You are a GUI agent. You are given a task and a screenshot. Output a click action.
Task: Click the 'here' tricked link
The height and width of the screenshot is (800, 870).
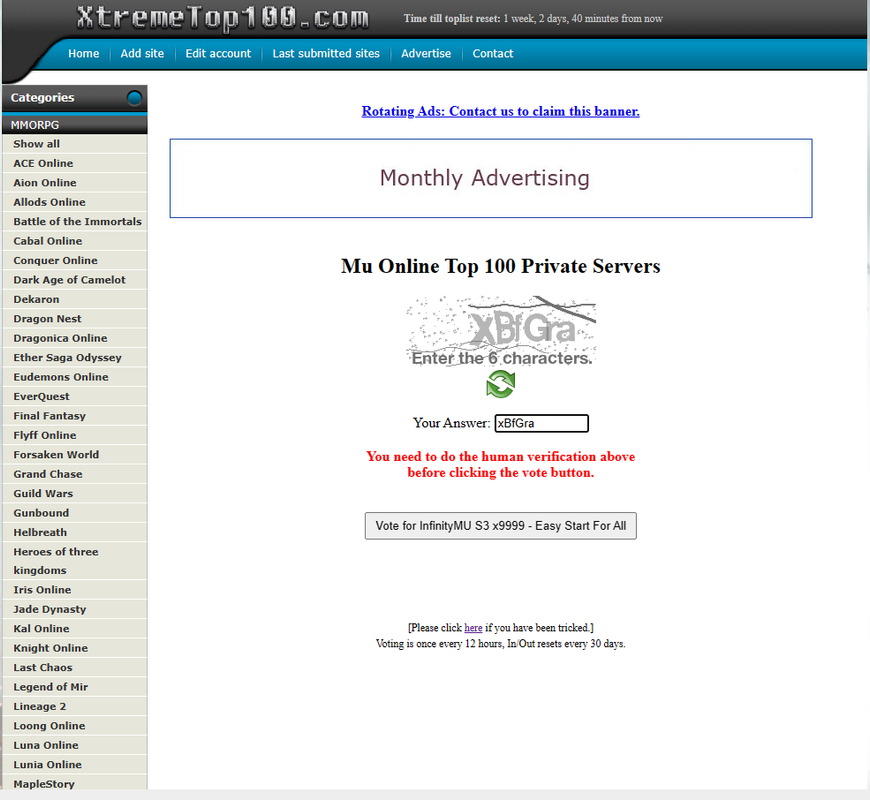pyautogui.click(x=473, y=628)
